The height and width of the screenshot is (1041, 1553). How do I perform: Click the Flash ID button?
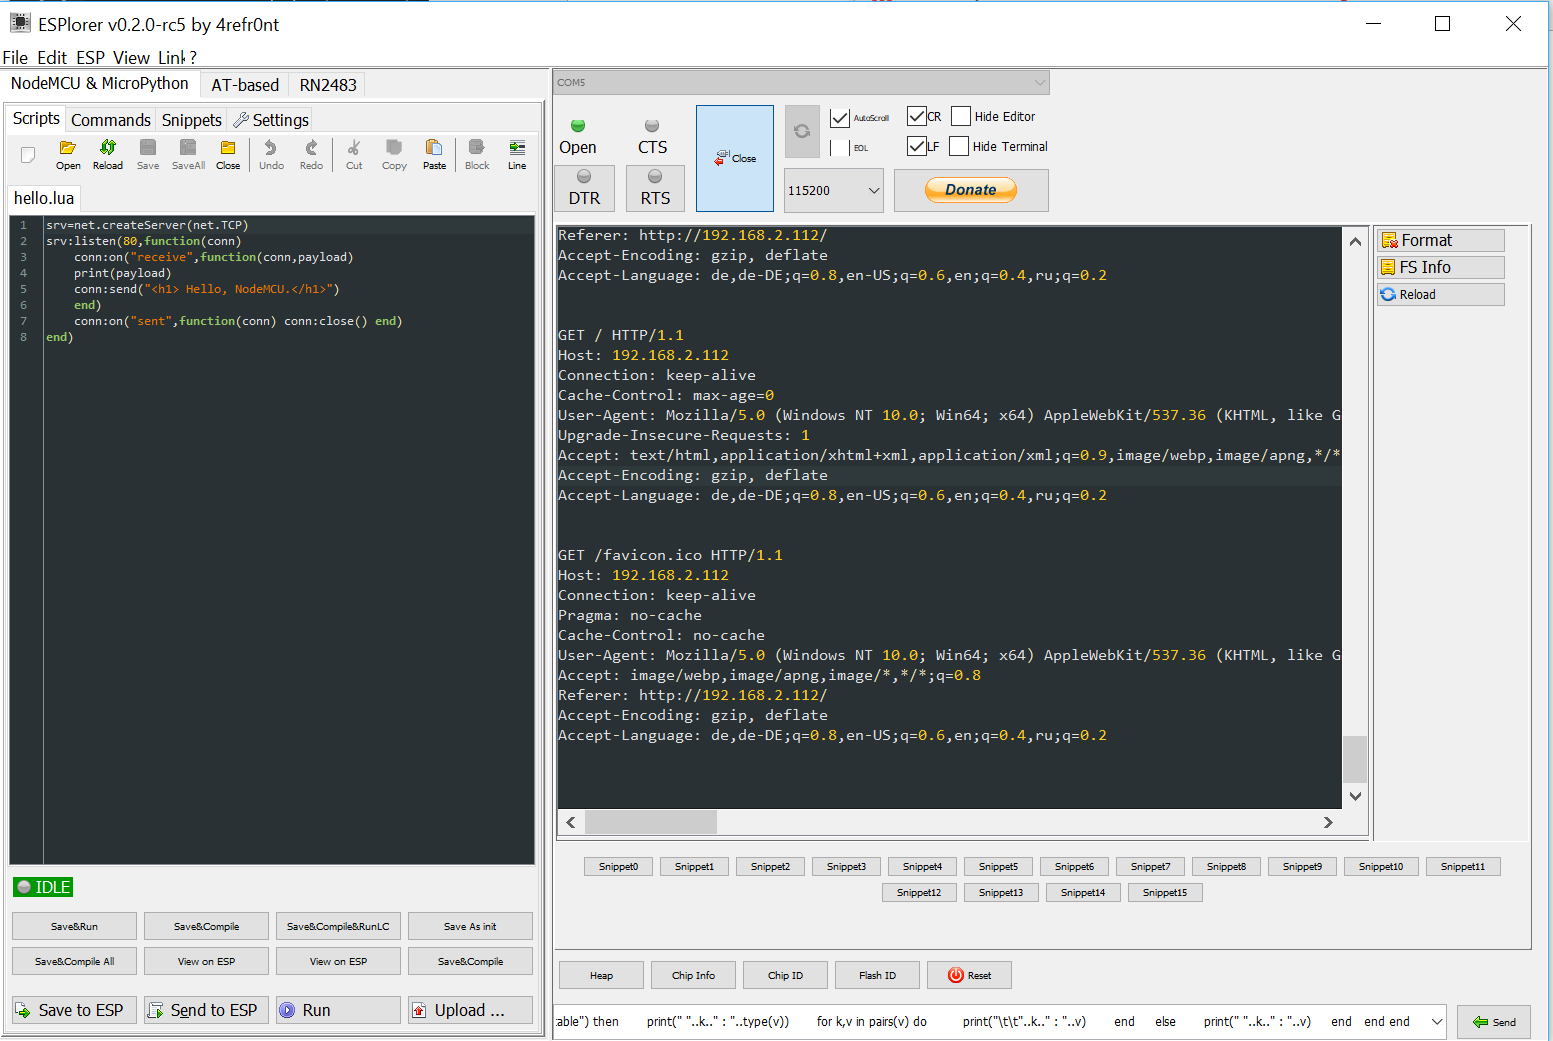tap(877, 975)
